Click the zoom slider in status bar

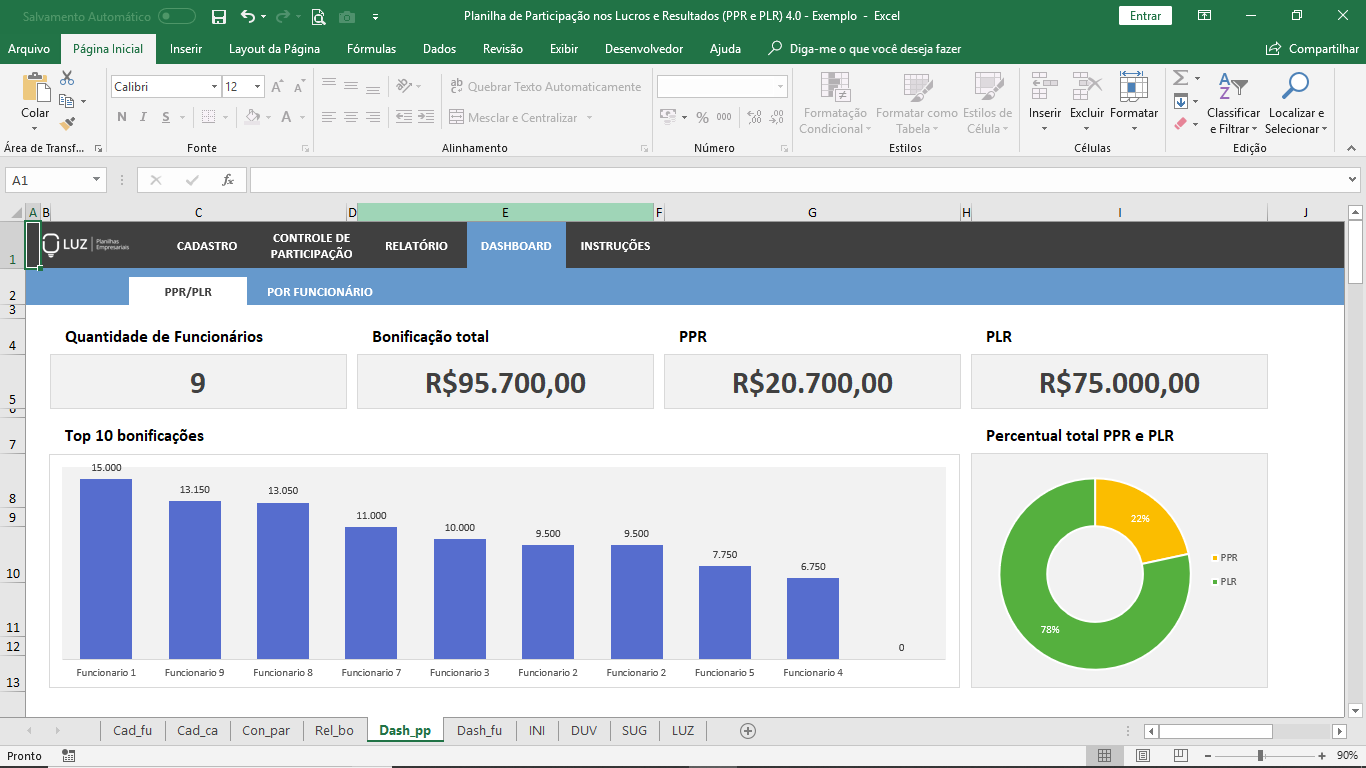(1260, 756)
